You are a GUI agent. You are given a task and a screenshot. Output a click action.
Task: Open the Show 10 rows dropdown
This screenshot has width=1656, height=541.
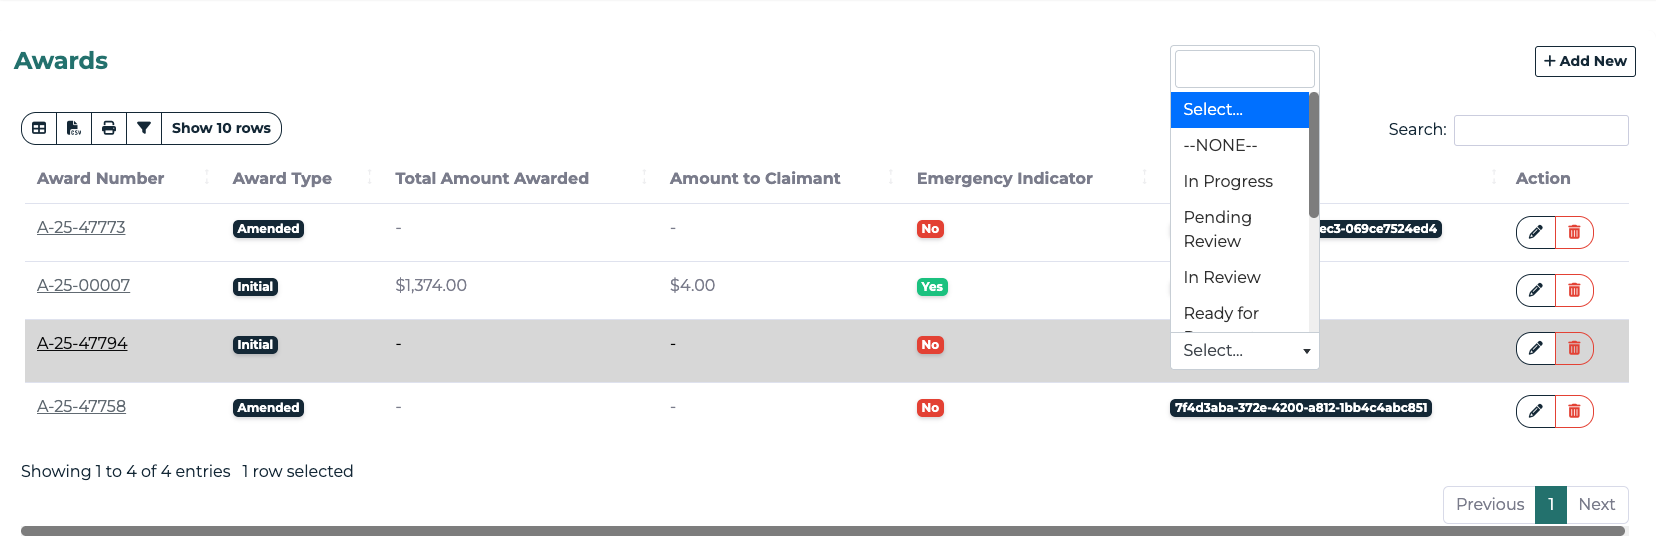[221, 128]
